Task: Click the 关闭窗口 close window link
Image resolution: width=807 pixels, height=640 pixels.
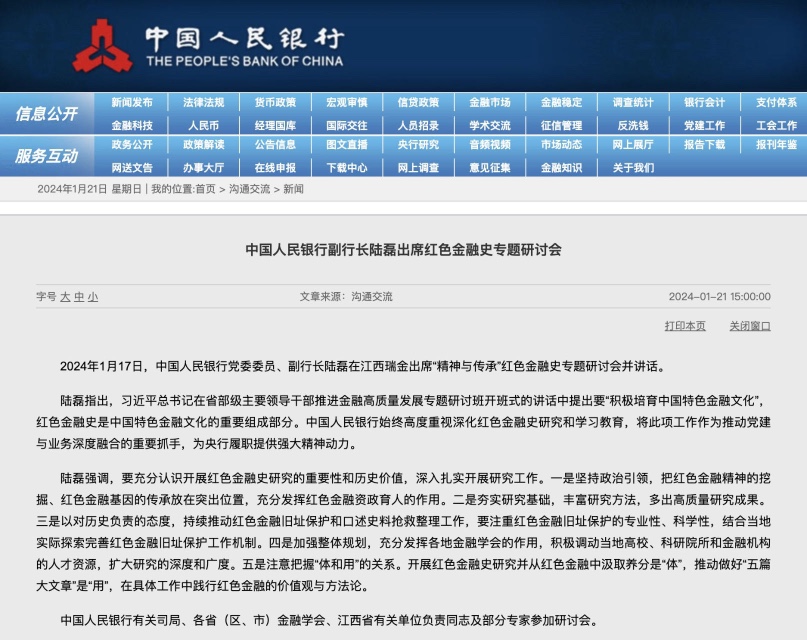Action: point(750,326)
